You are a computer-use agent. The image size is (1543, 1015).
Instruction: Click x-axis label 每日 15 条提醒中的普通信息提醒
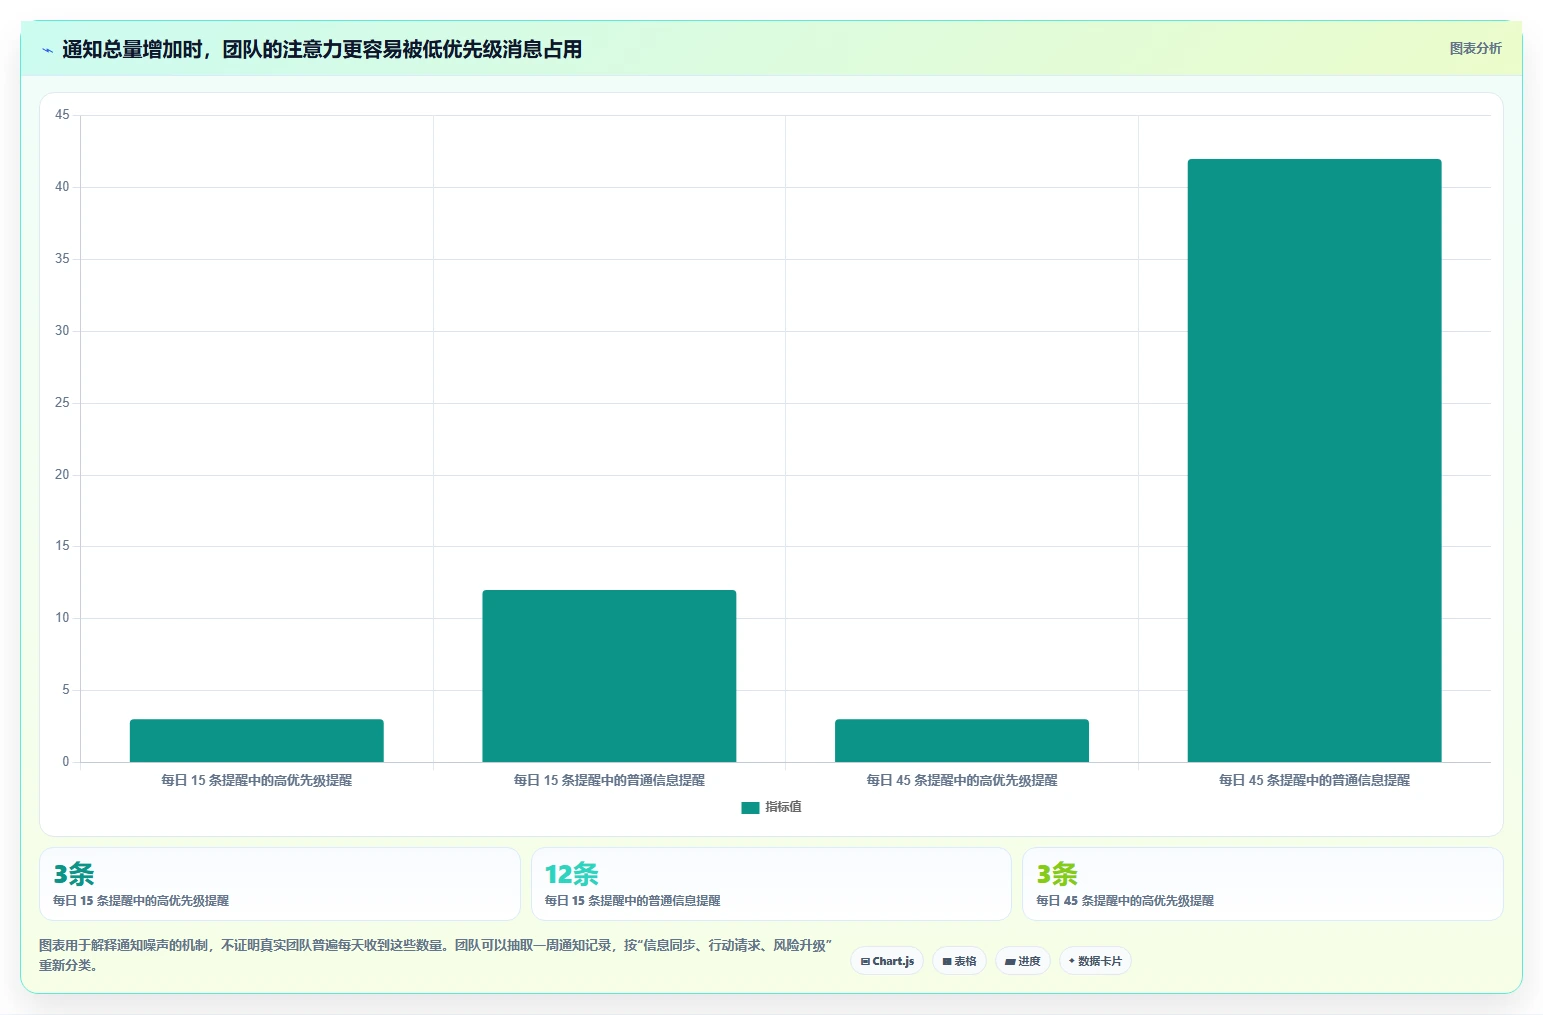pyautogui.click(x=609, y=781)
